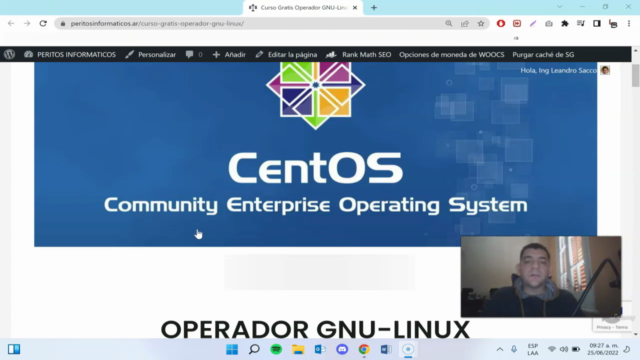The width and height of the screenshot is (640, 360).
Task: Open the red Opera-style extension icon
Action: click(x=501, y=24)
